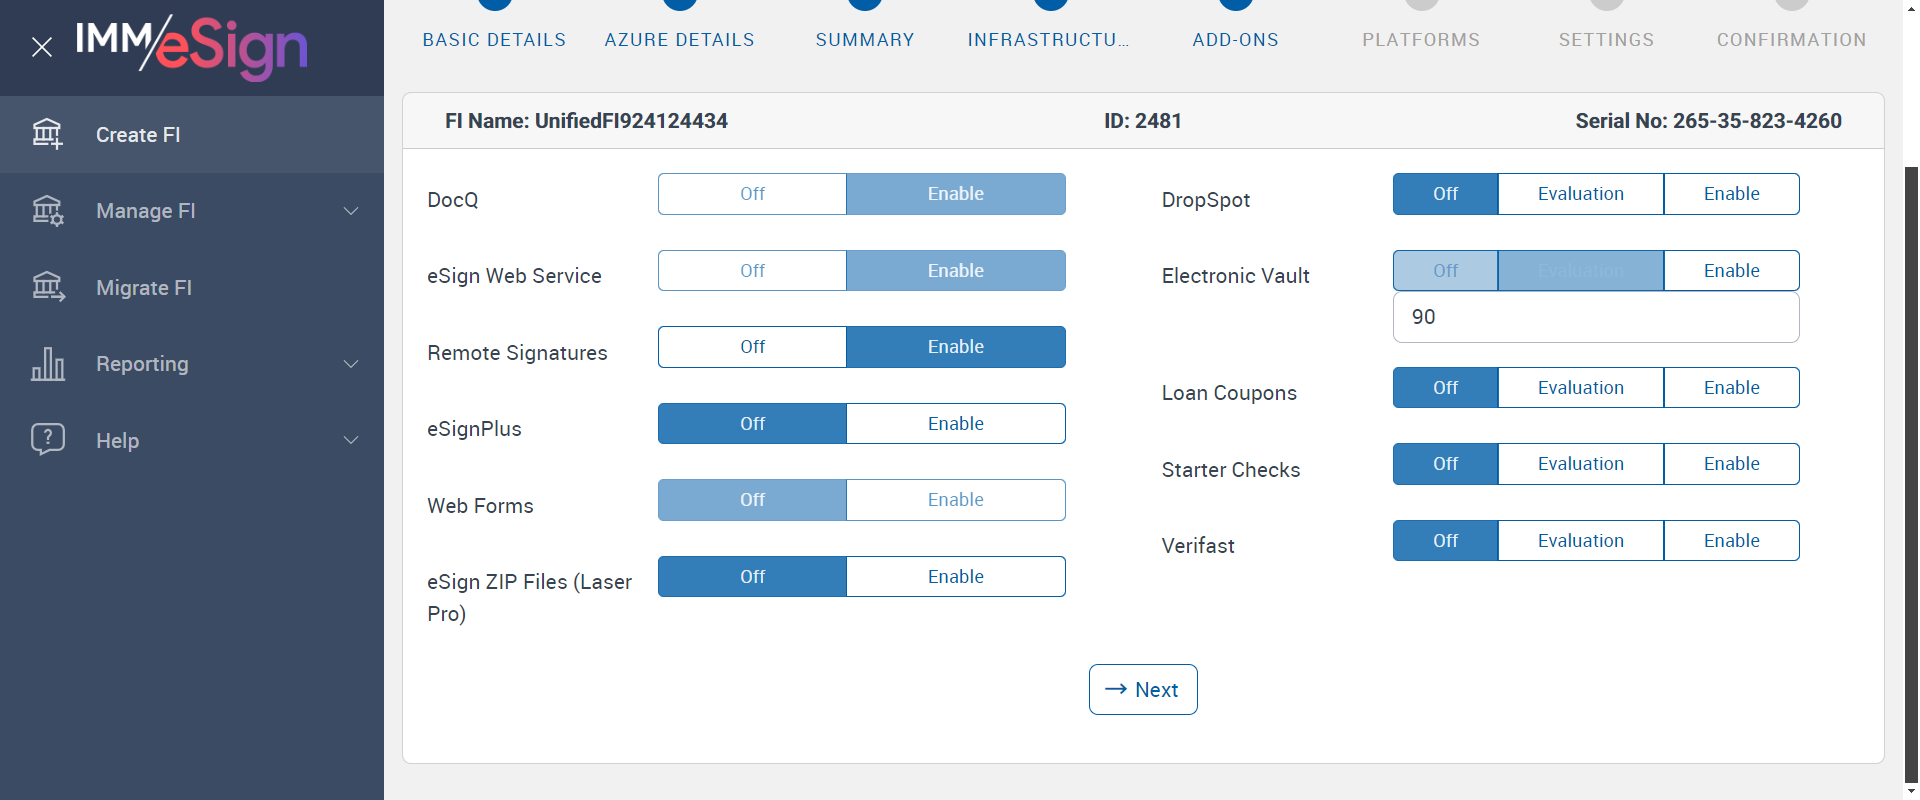
Task: Click the Next button
Action: point(1143,690)
